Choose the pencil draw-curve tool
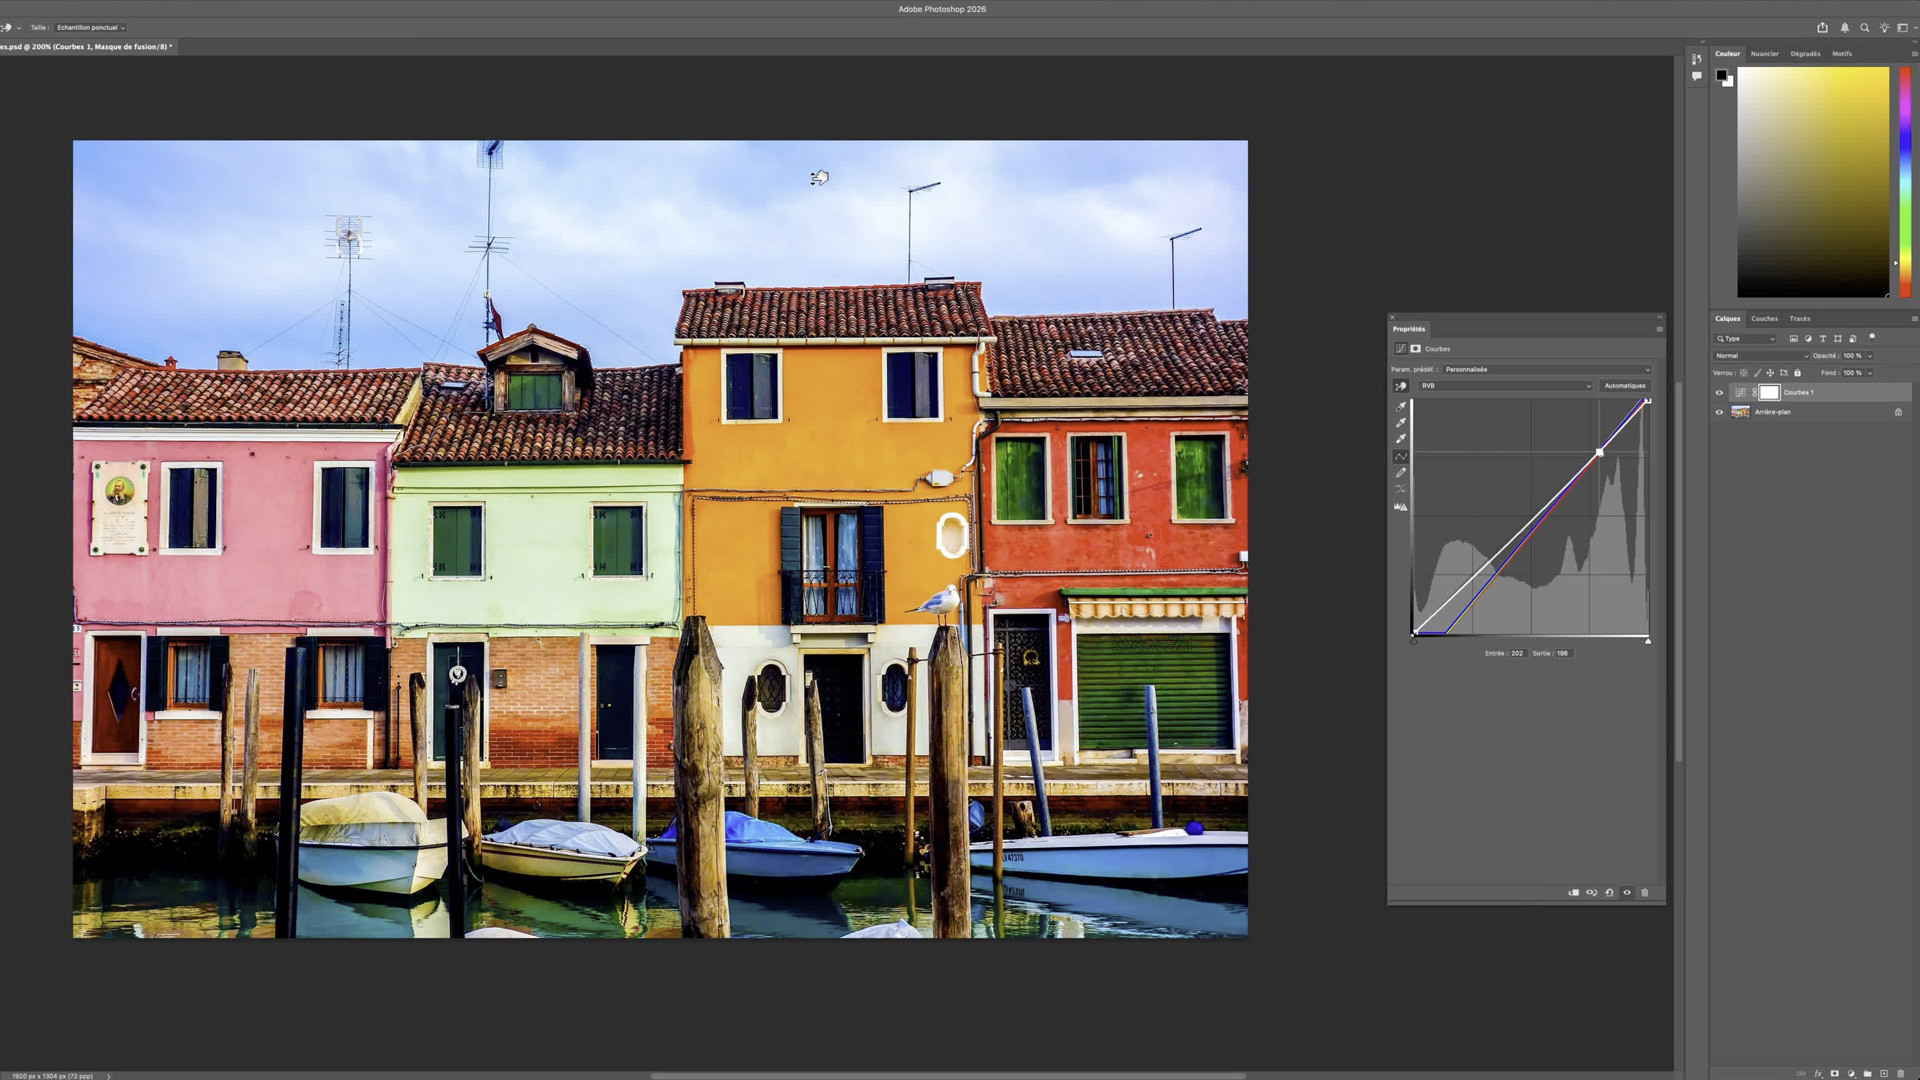The image size is (1920, 1080). pos(1401,473)
